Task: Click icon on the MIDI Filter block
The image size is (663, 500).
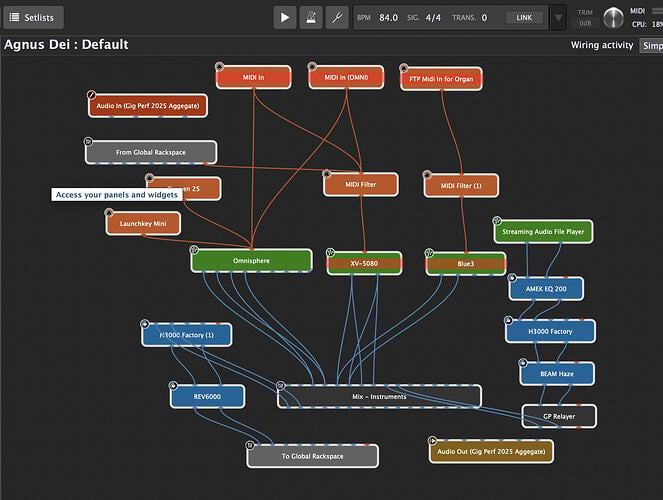Action: [x=326, y=174]
